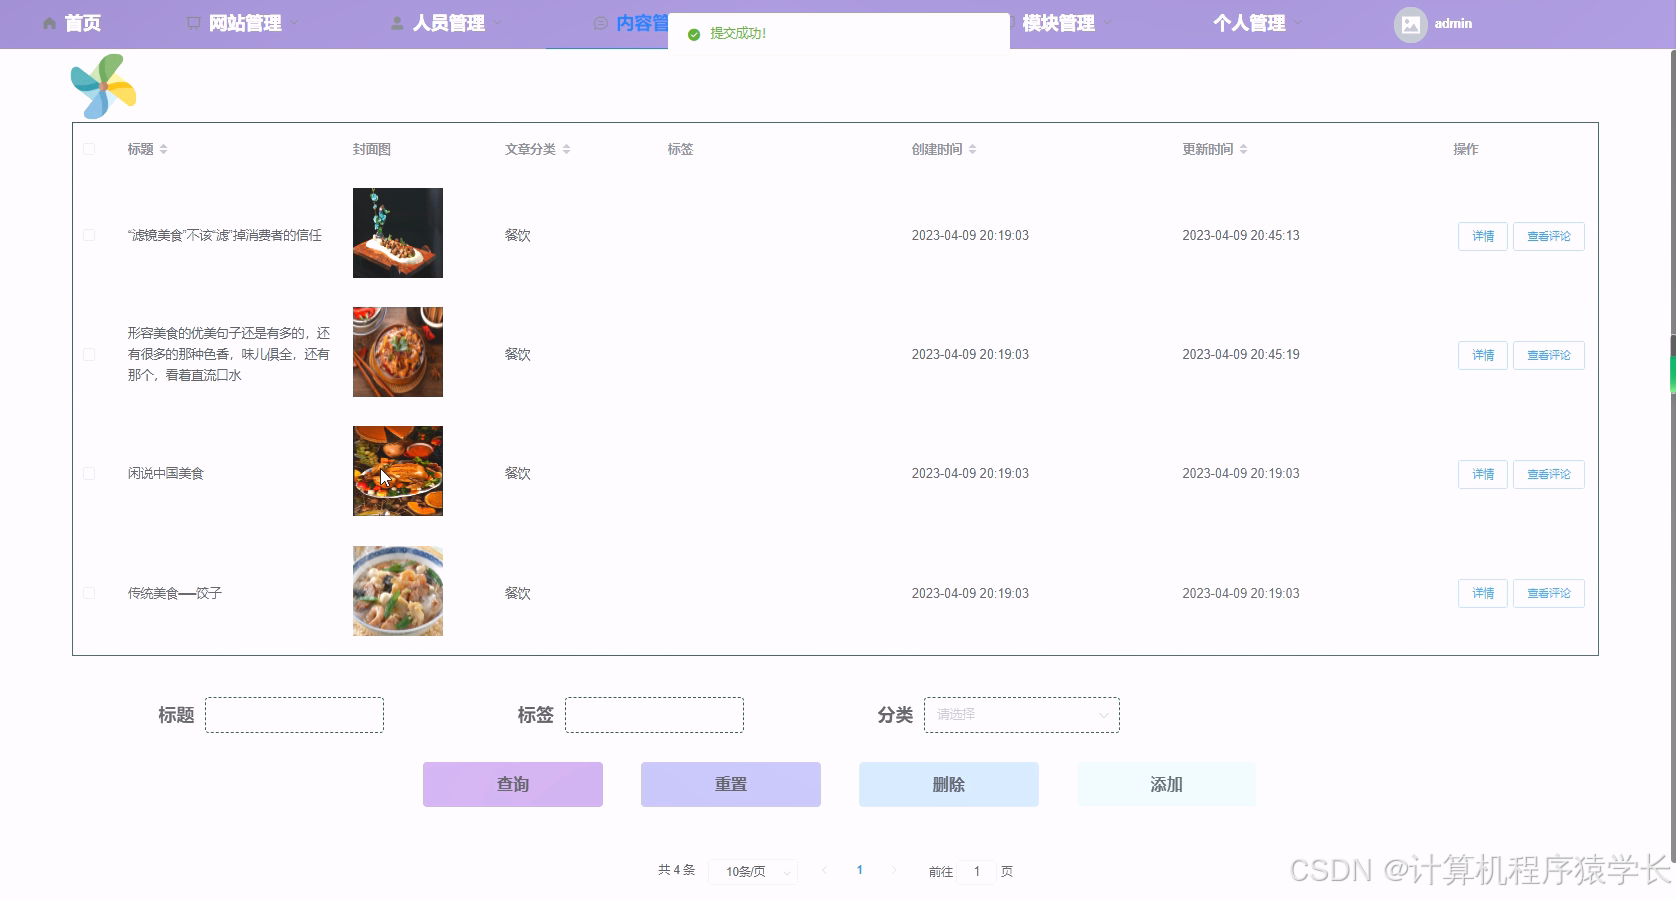Check the row for 闲说中国美食
Image resolution: width=1676 pixels, height=900 pixels.
(x=89, y=473)
